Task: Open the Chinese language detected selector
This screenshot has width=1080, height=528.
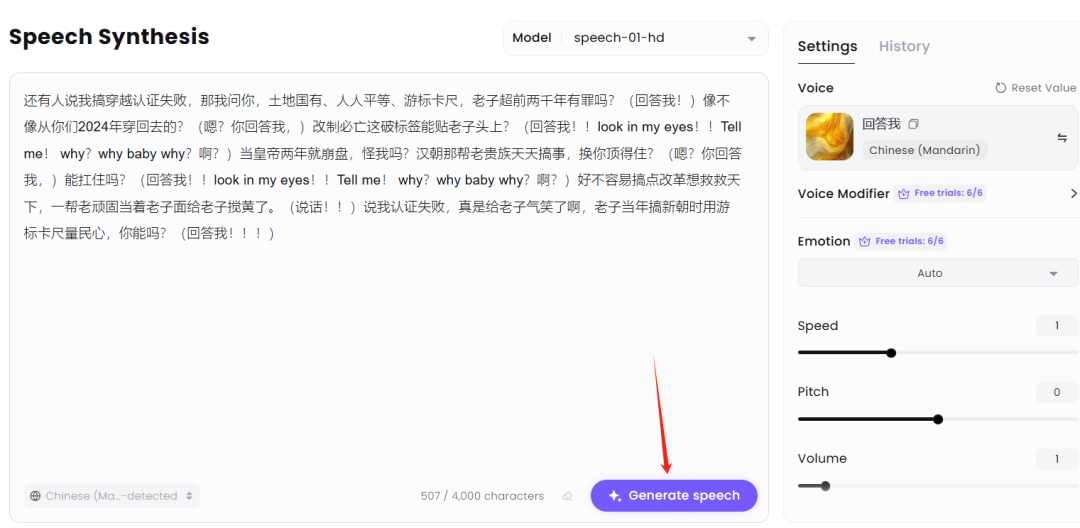Action: tap(112, 496)
